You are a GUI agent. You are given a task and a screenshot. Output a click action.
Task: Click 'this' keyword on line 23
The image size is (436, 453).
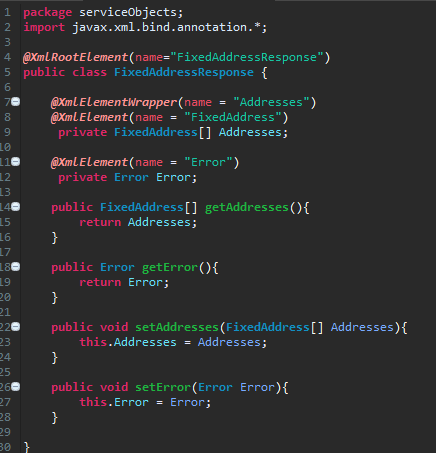(93, 342)
